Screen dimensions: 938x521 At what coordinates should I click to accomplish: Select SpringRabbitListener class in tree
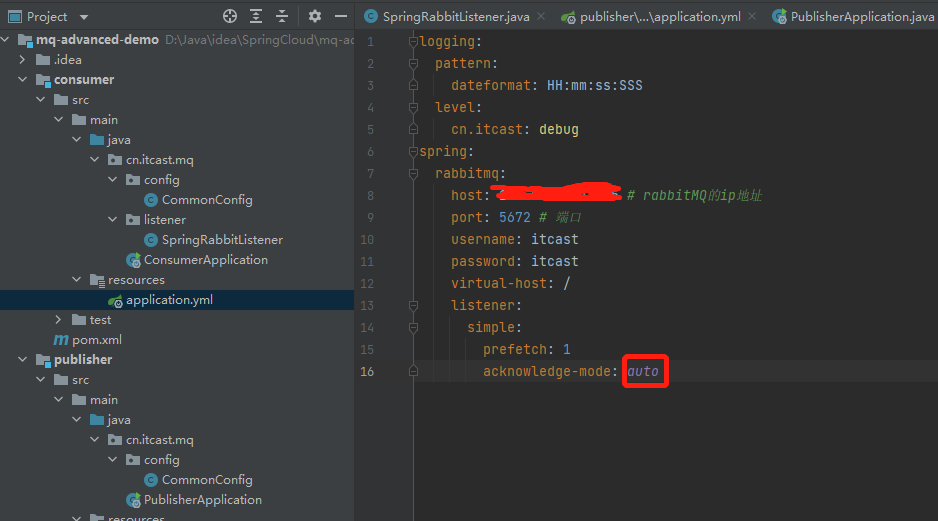coord(222,240)
